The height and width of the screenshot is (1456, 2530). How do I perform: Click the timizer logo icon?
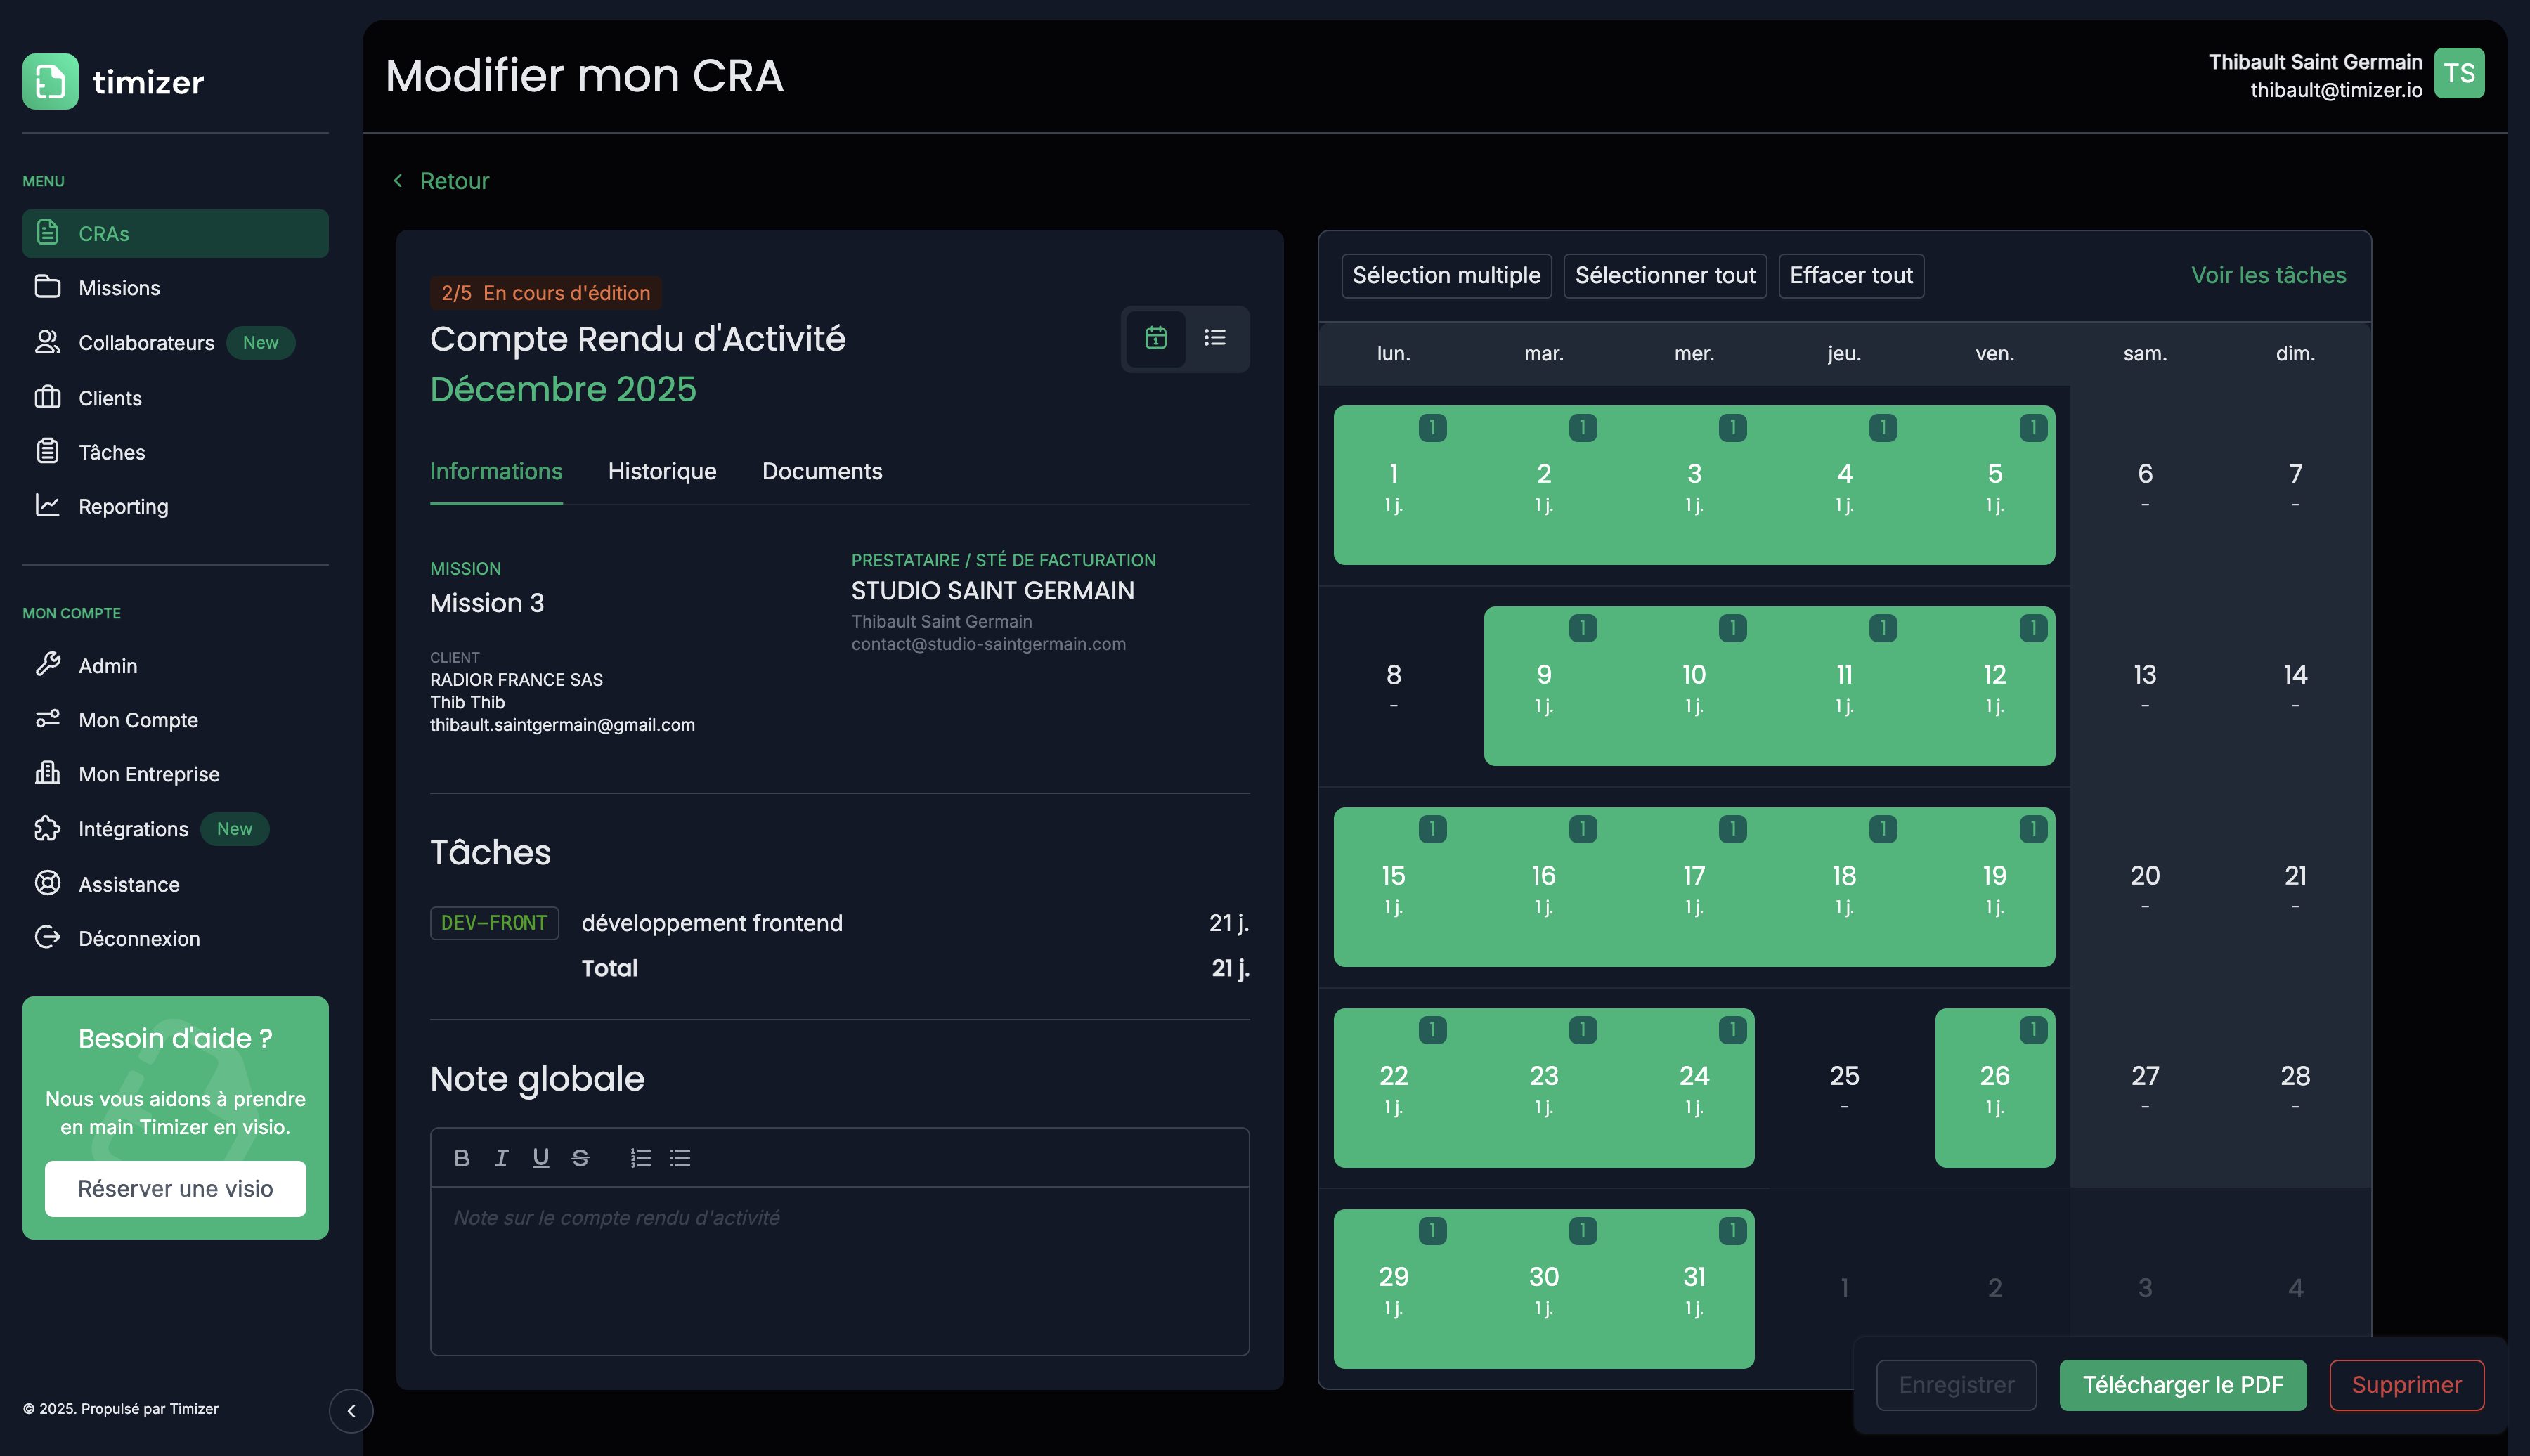(x=50, y=81)
